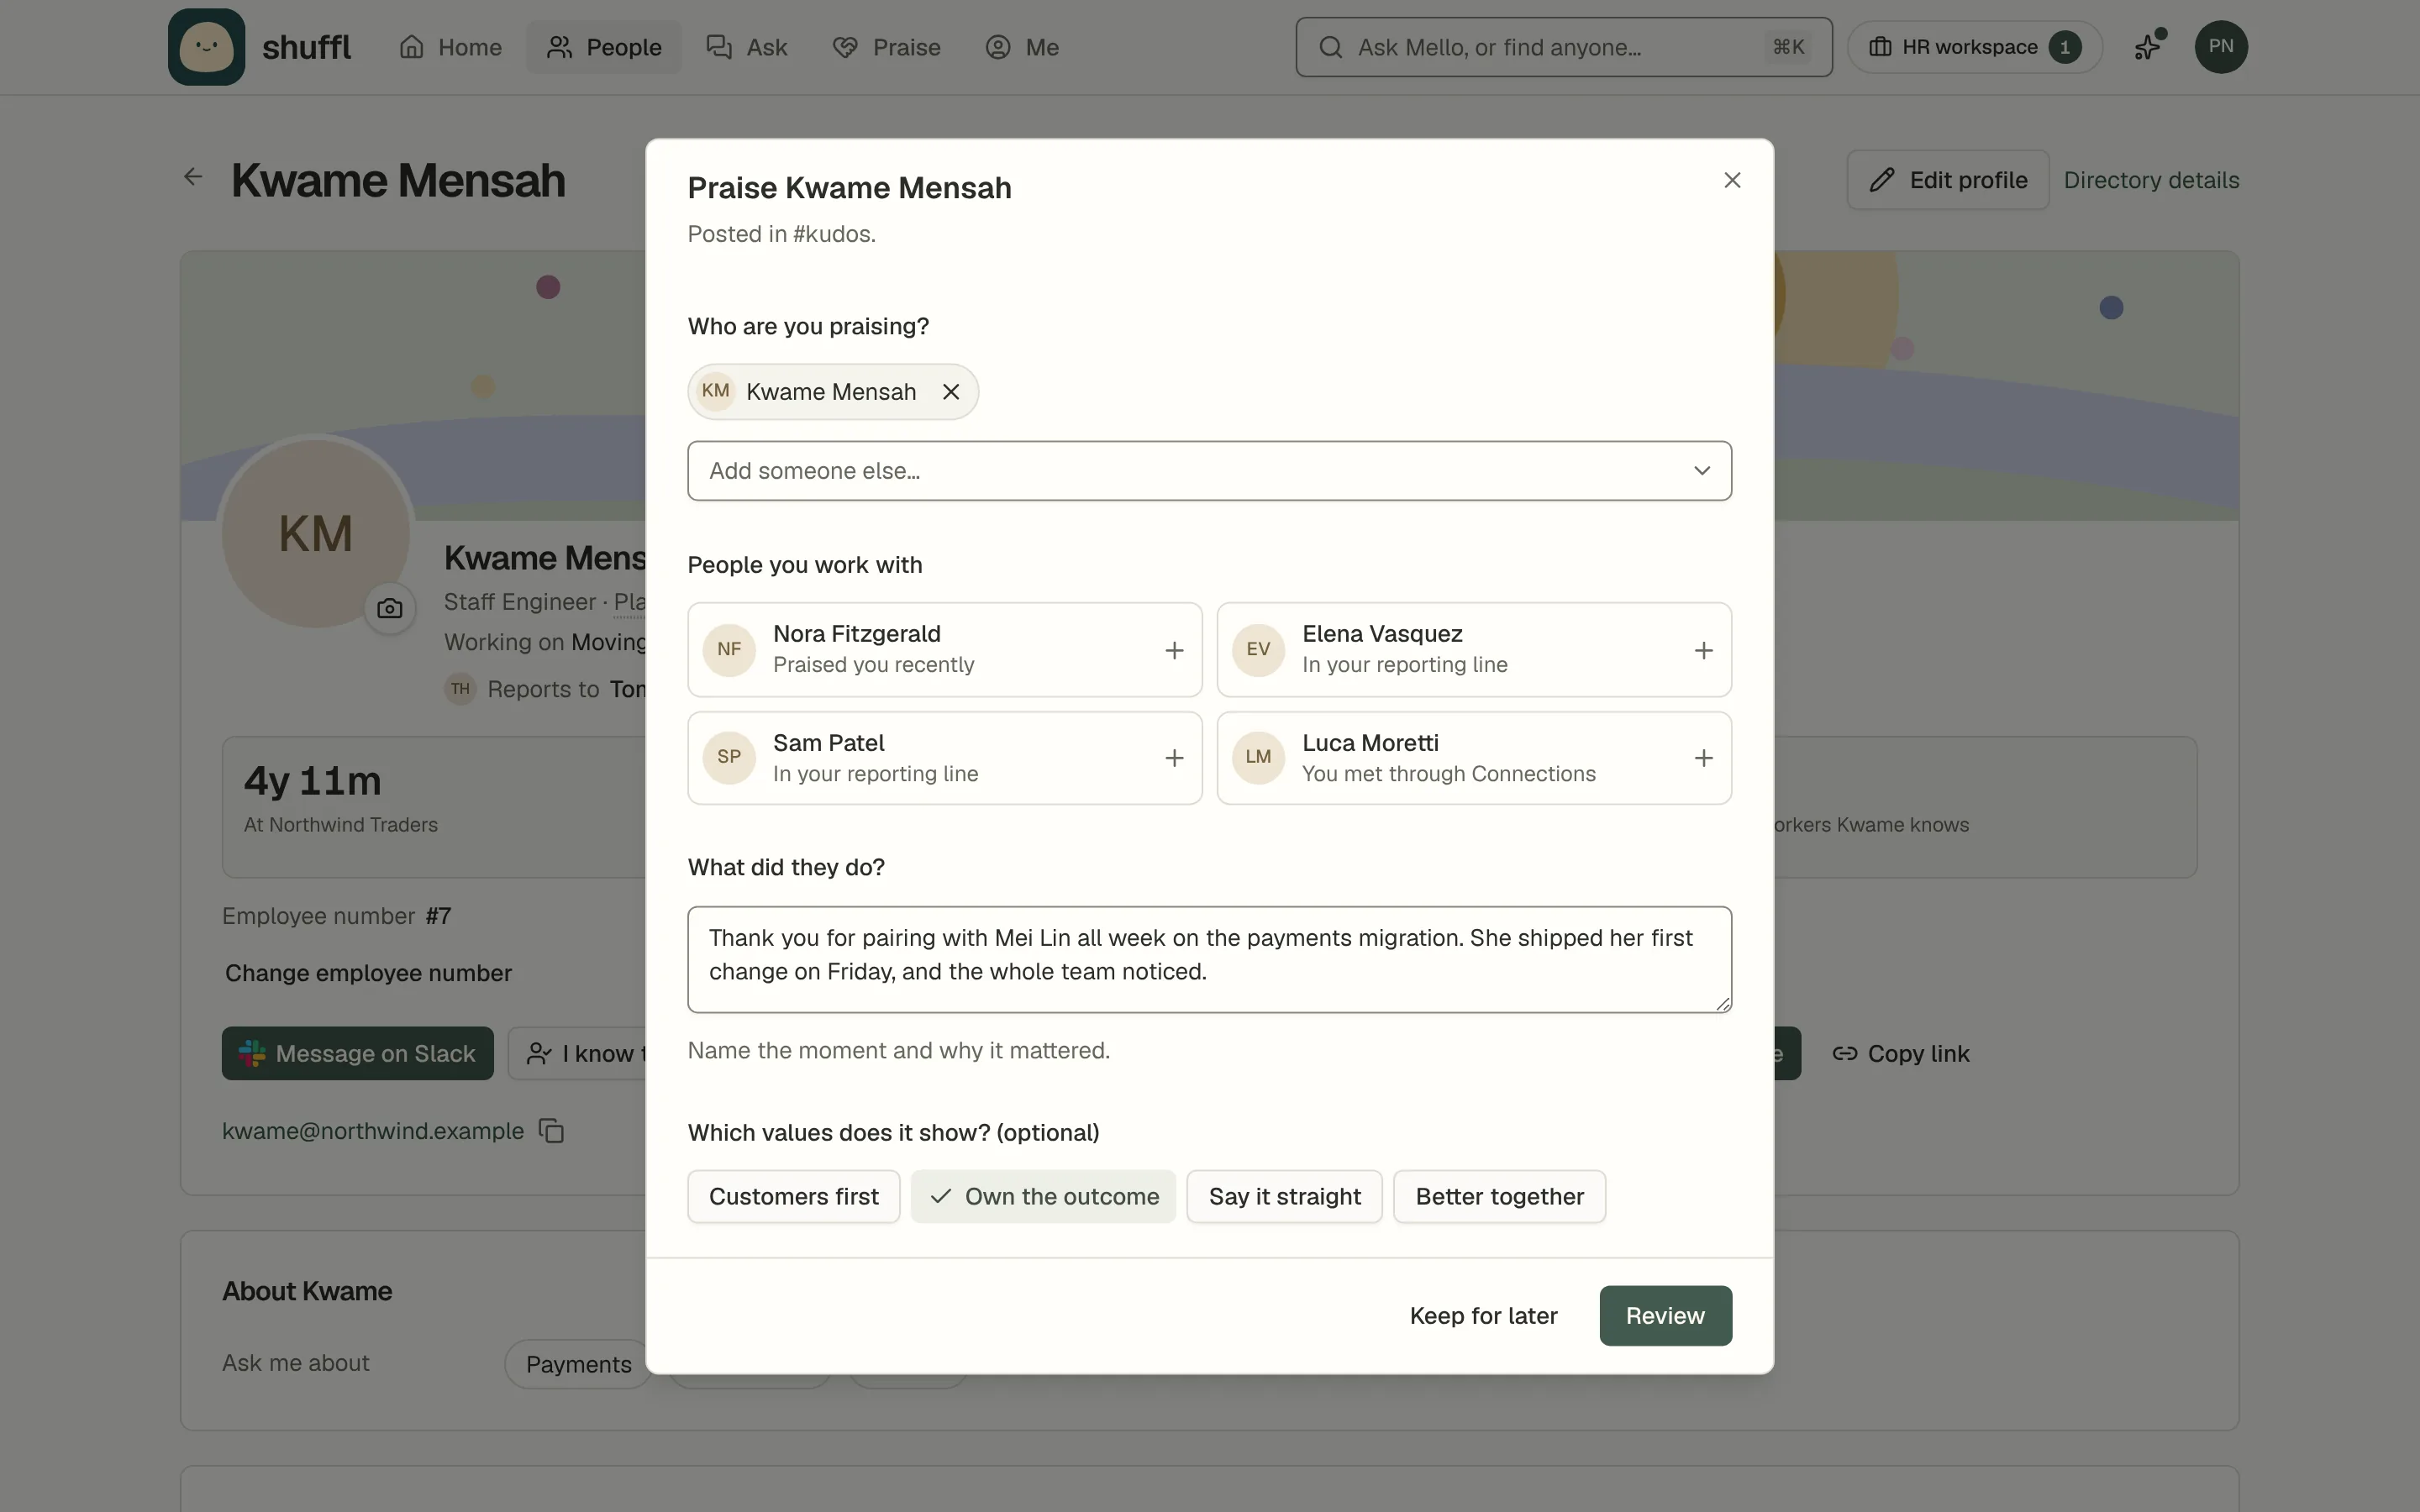
Task: Switch to the People section
Action: (x=604, y=47)
